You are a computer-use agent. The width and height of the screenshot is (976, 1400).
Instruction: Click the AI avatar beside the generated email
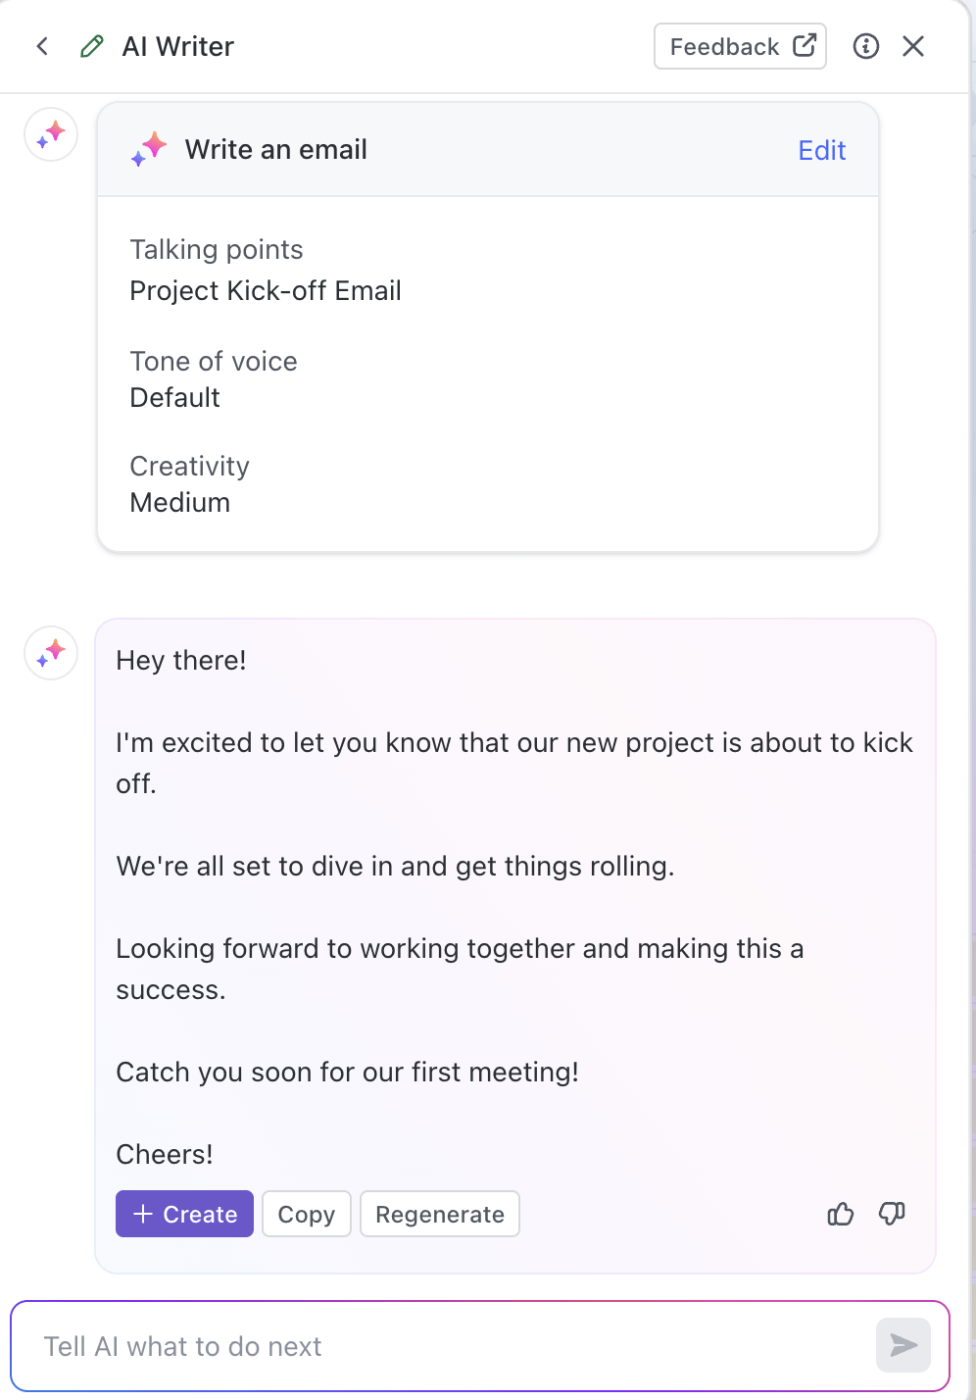(51, 653)
